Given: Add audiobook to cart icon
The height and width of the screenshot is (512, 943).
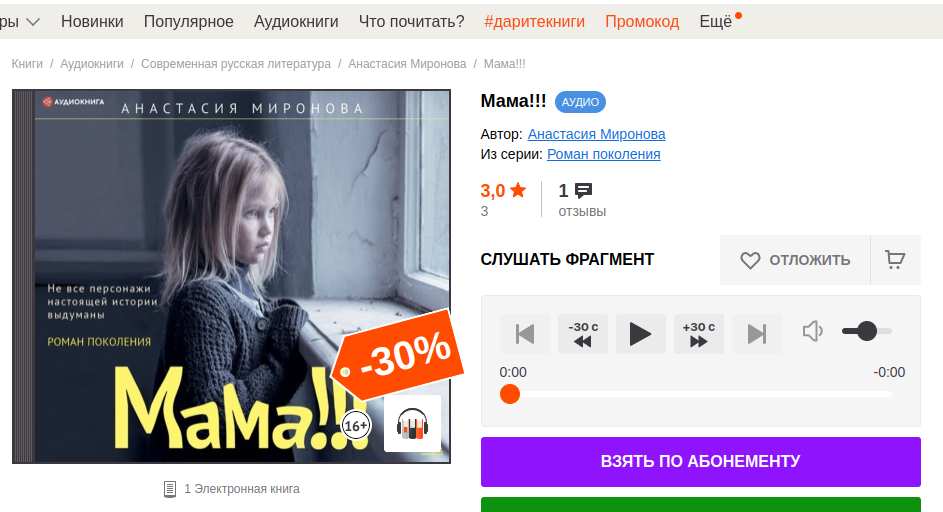Looking at the screenshot, I should [895, 260].
